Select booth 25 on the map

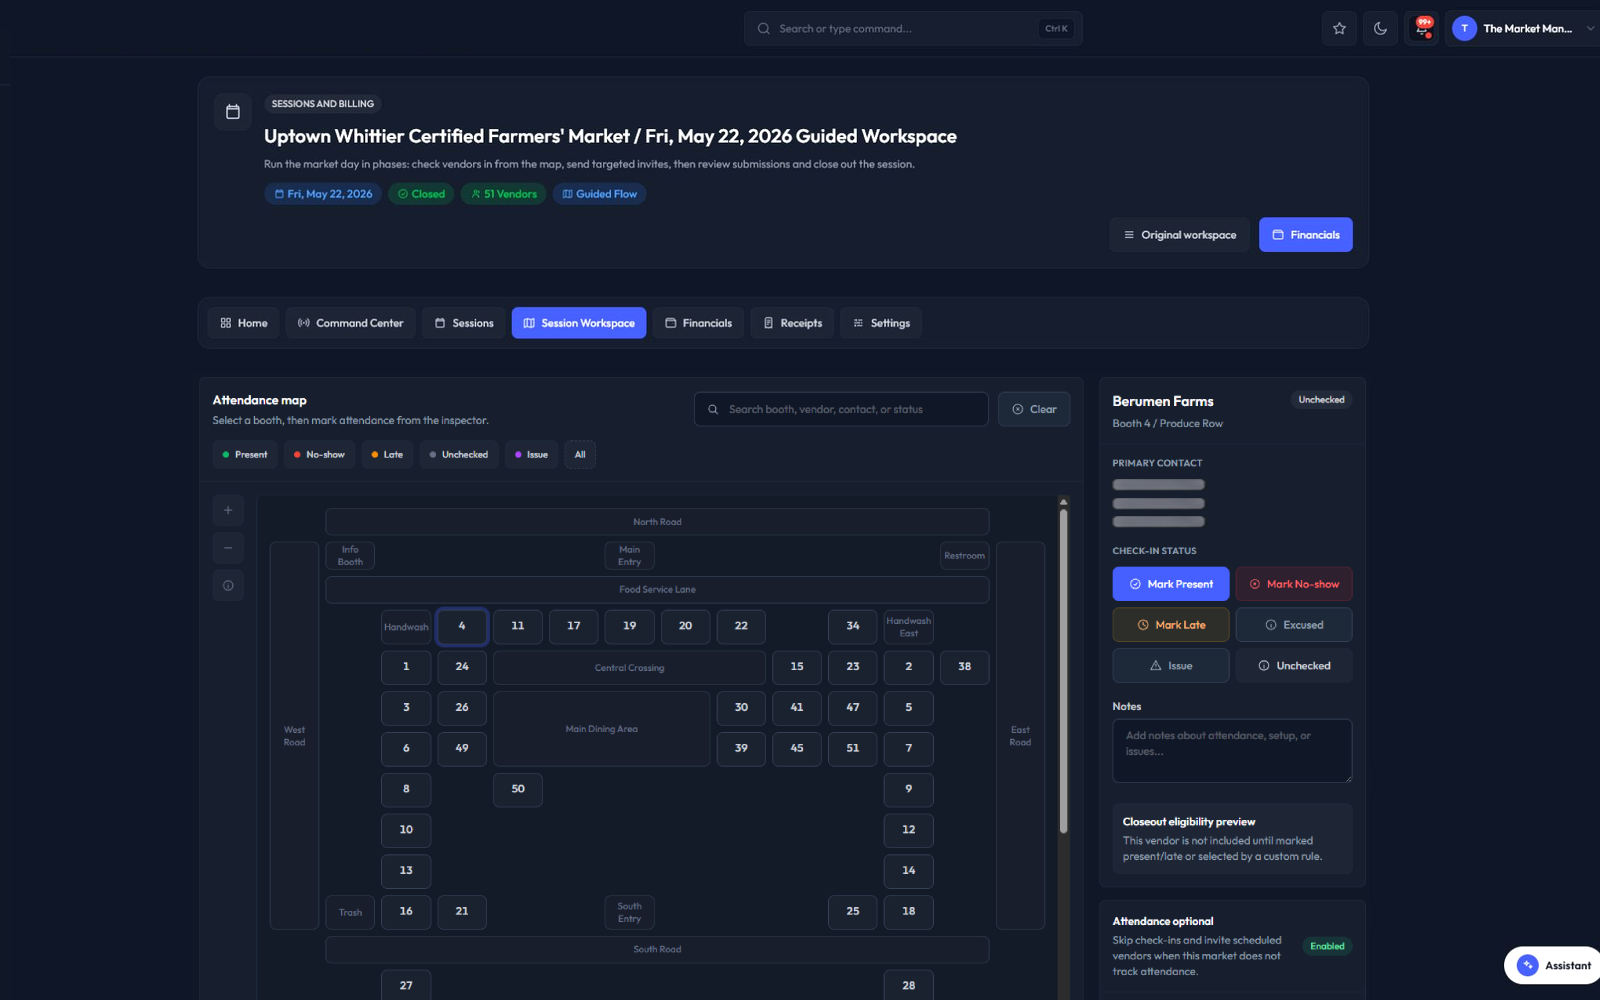853,912
